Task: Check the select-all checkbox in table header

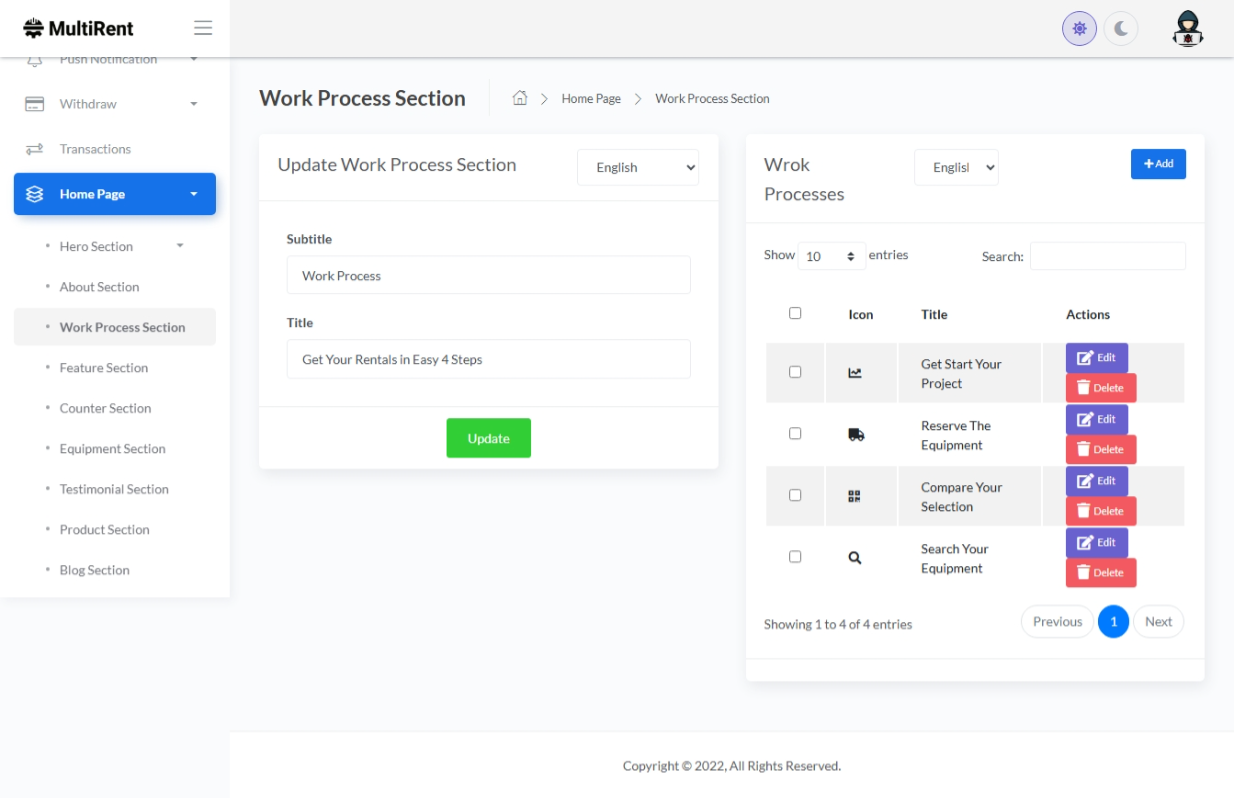Action: click(795, 313)
